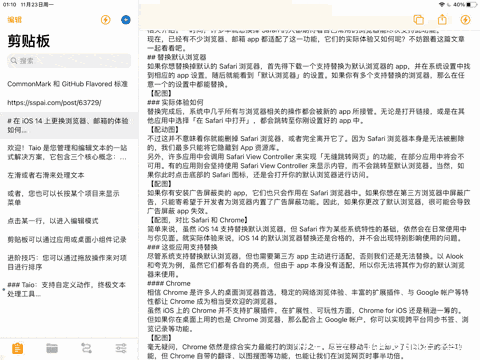The image size is (480, 360).
Task: Click '### 实际体验如何' heading line
Action: pyautogui.click(x=175, y=103)
